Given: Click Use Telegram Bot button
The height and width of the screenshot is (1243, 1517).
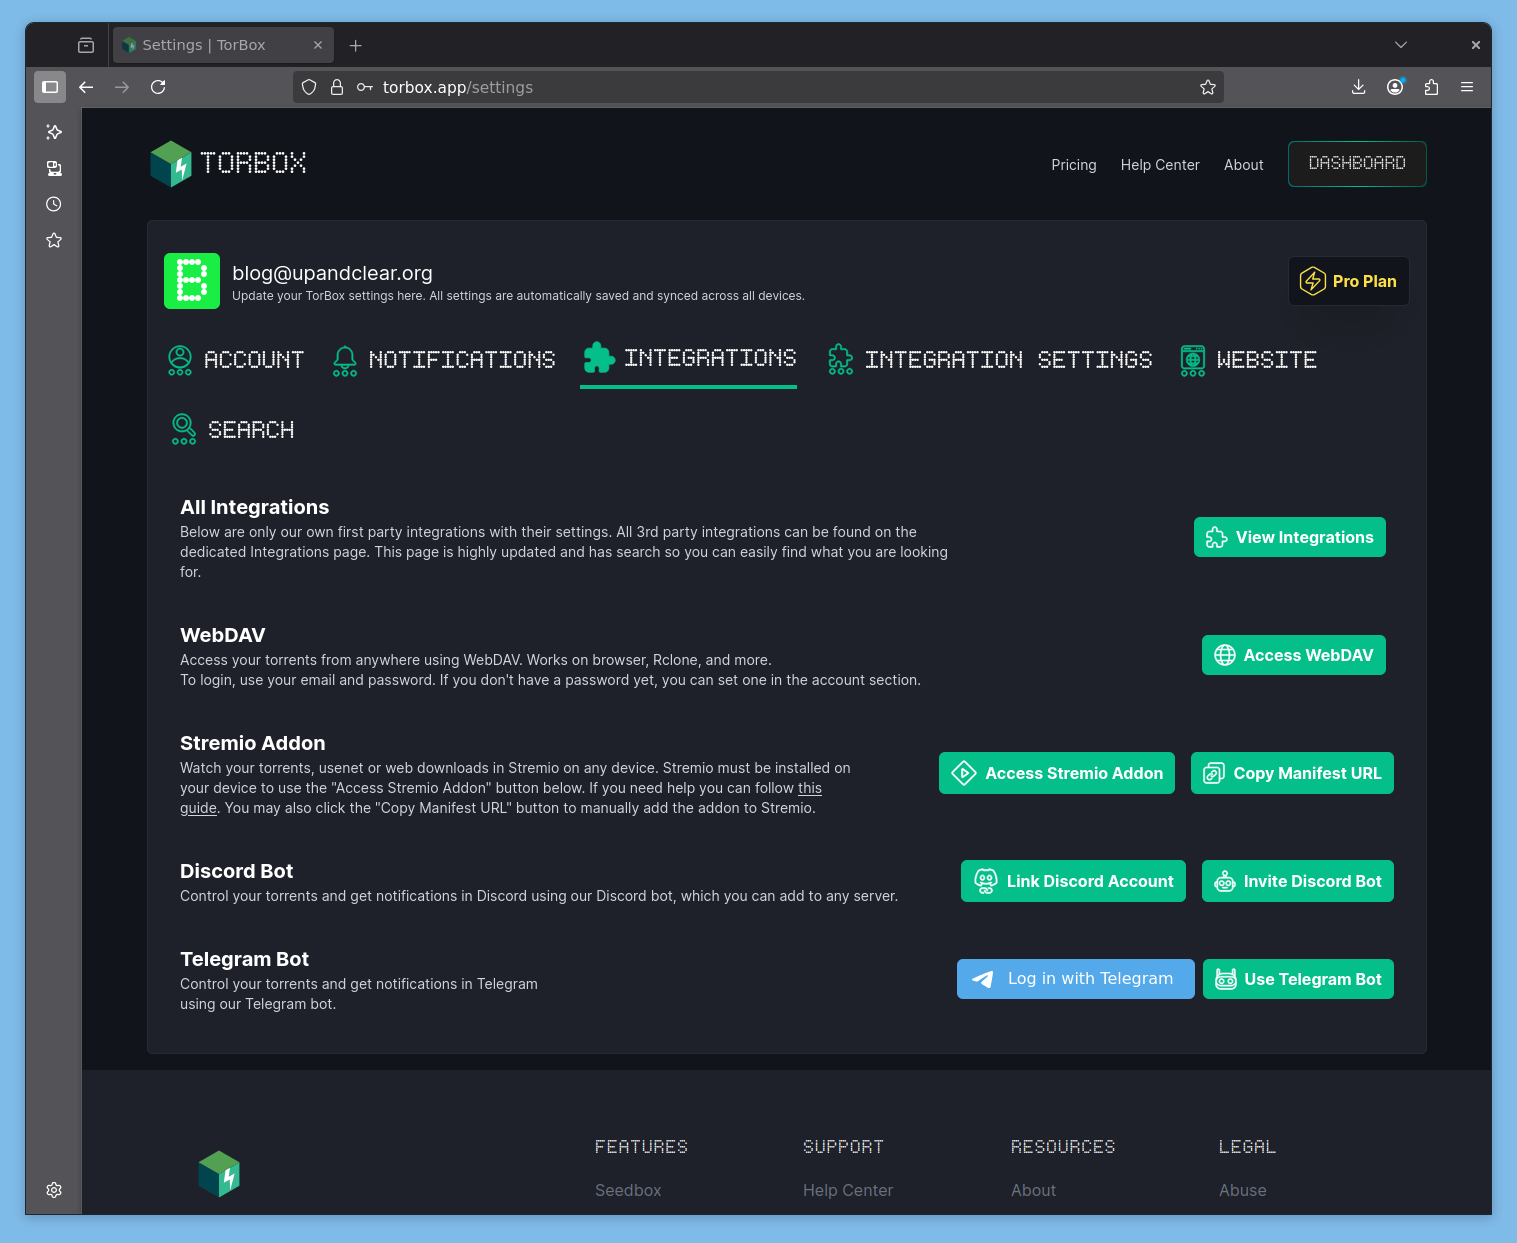Looking at the screenshot, I should [x=1298, y=979].
